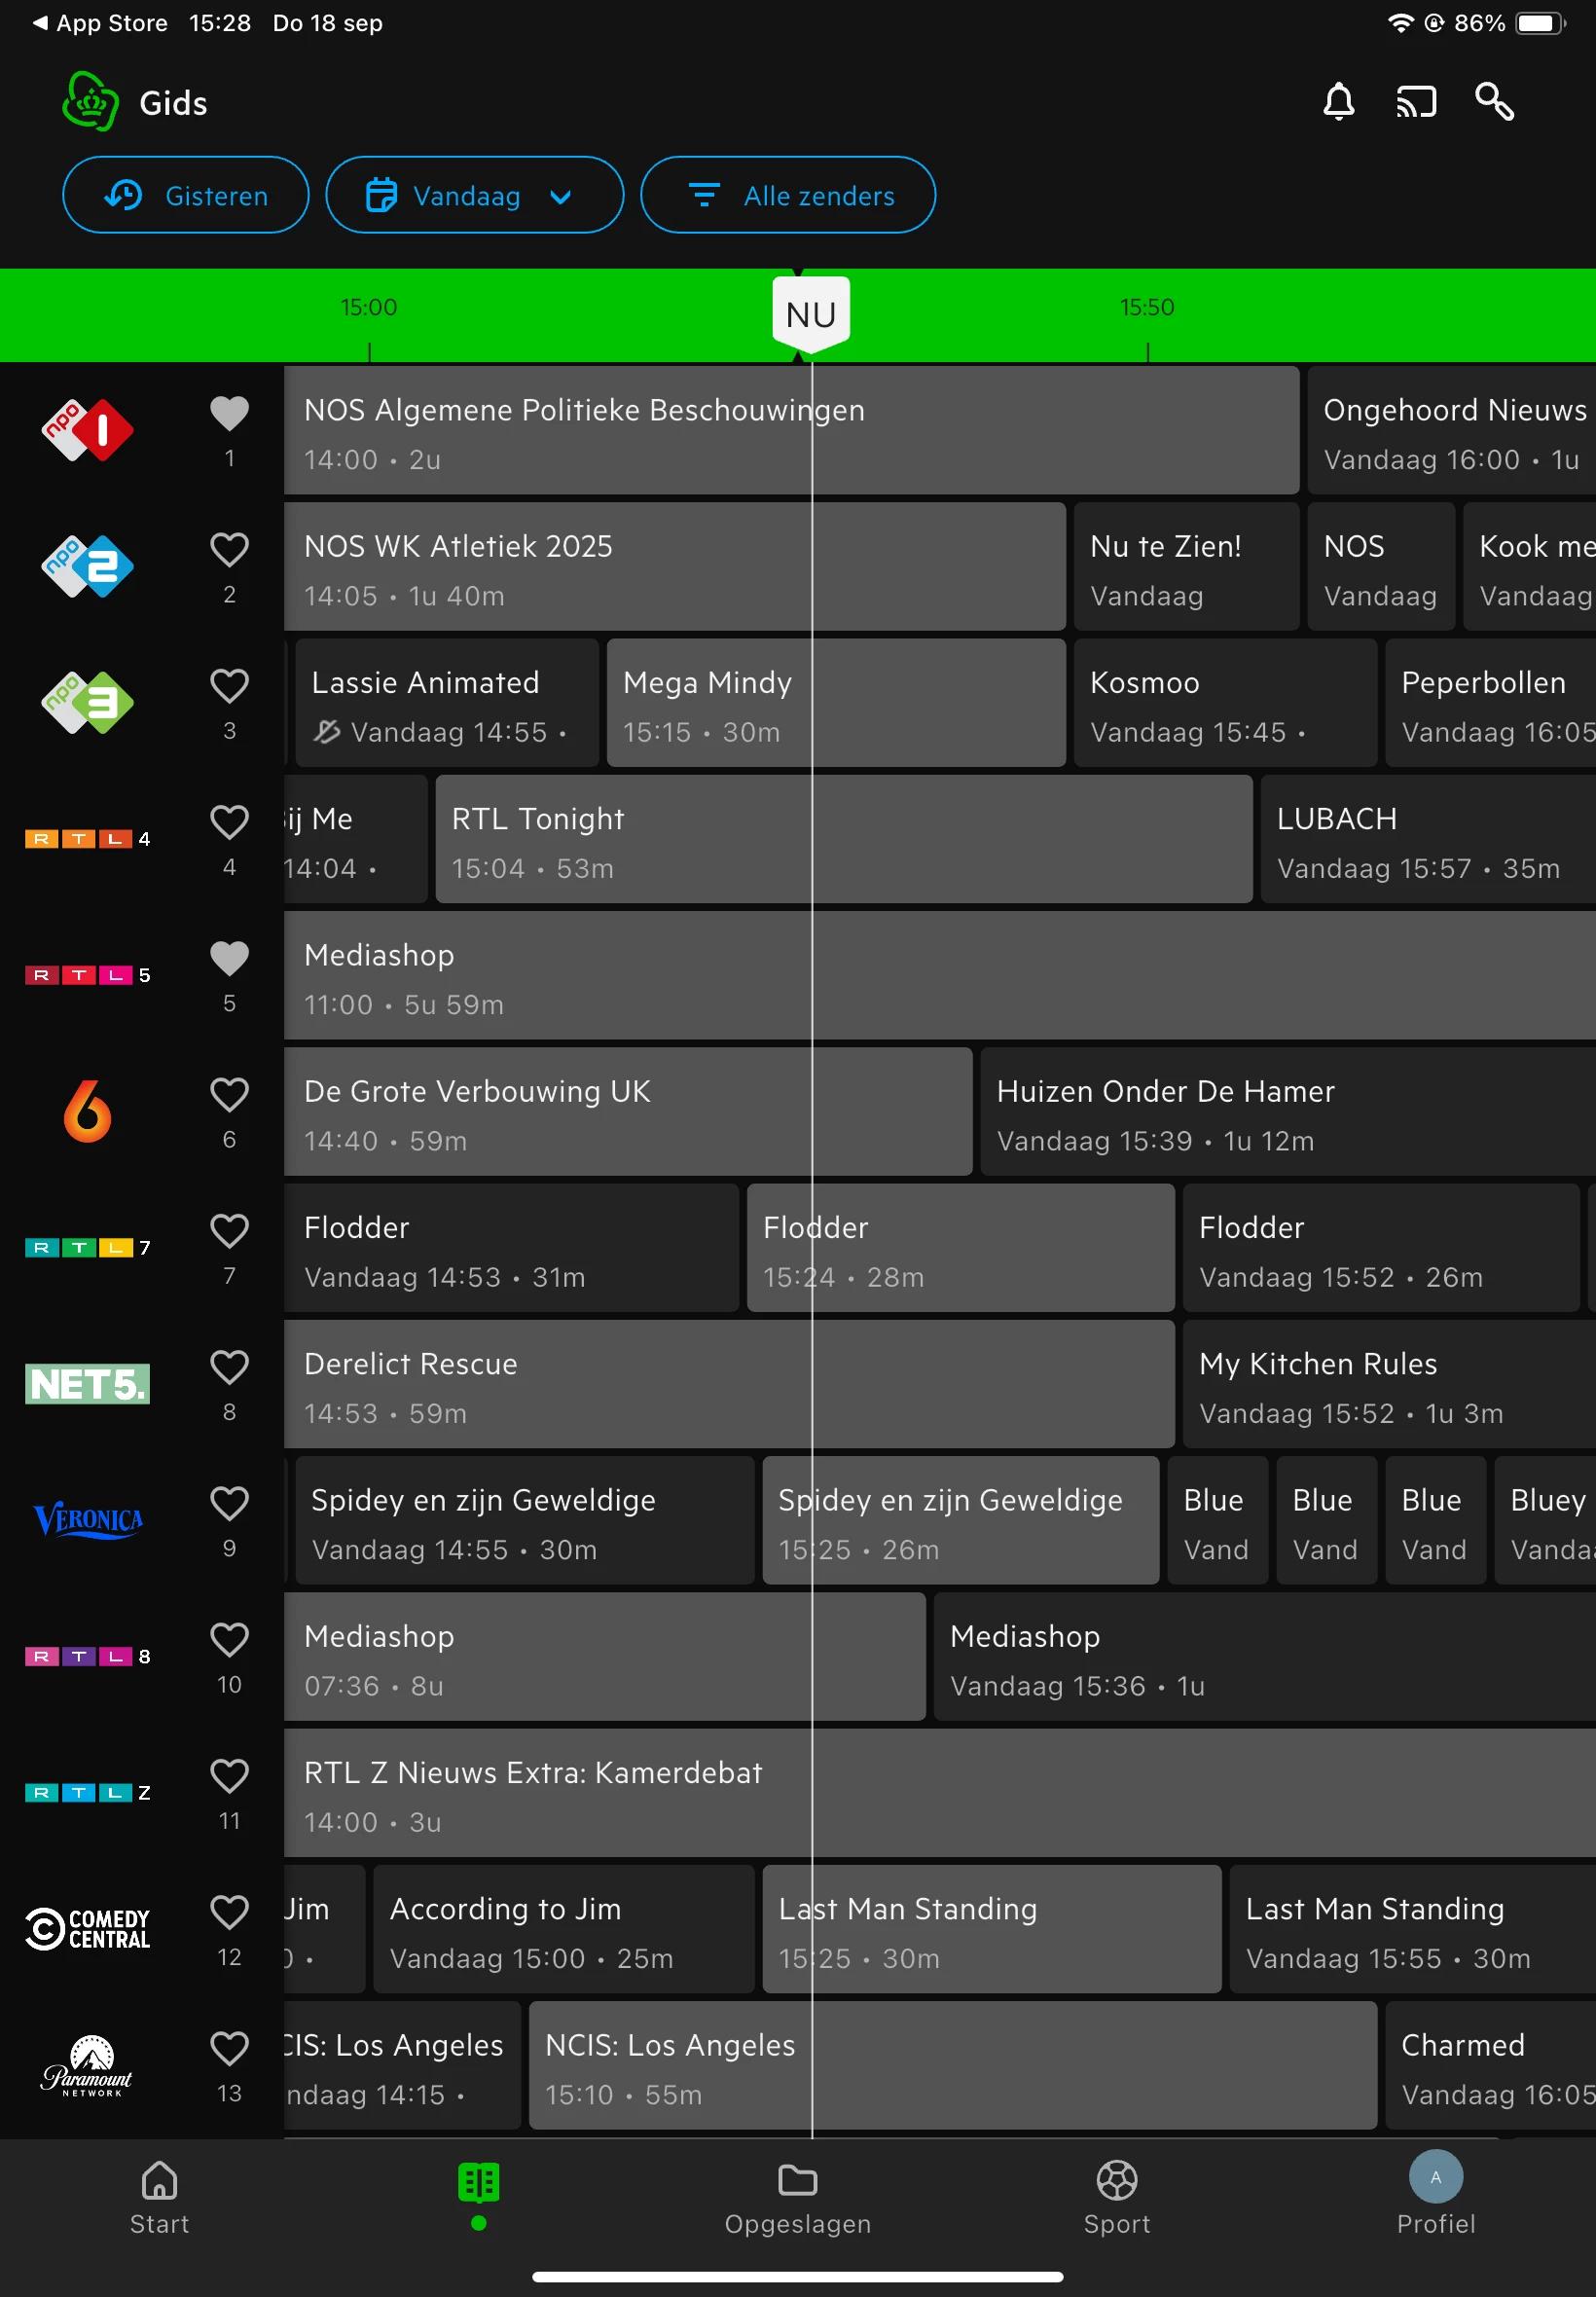The width and height of the screenshot is (1596, 2297).
Task: Favorite channel 2 NPO 2 heart
Action: tap(229, 549)
